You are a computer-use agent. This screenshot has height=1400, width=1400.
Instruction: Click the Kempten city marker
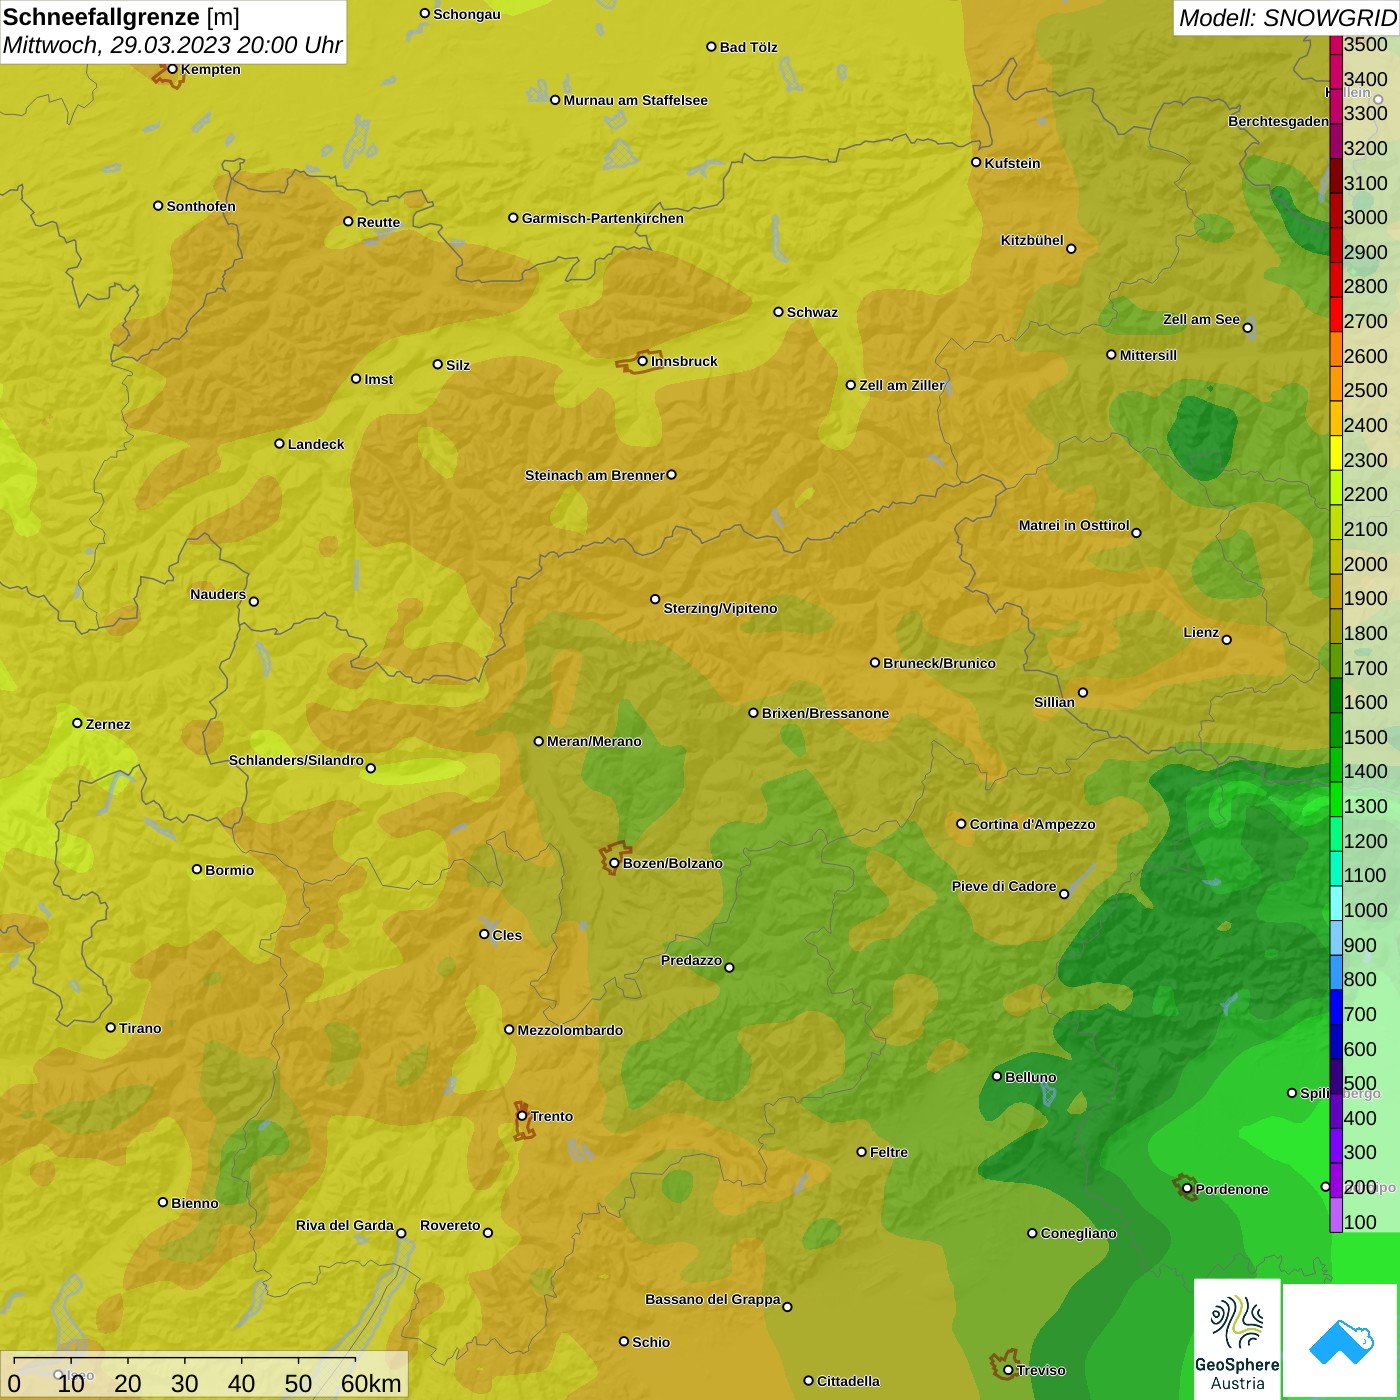[x=172, y=69]
